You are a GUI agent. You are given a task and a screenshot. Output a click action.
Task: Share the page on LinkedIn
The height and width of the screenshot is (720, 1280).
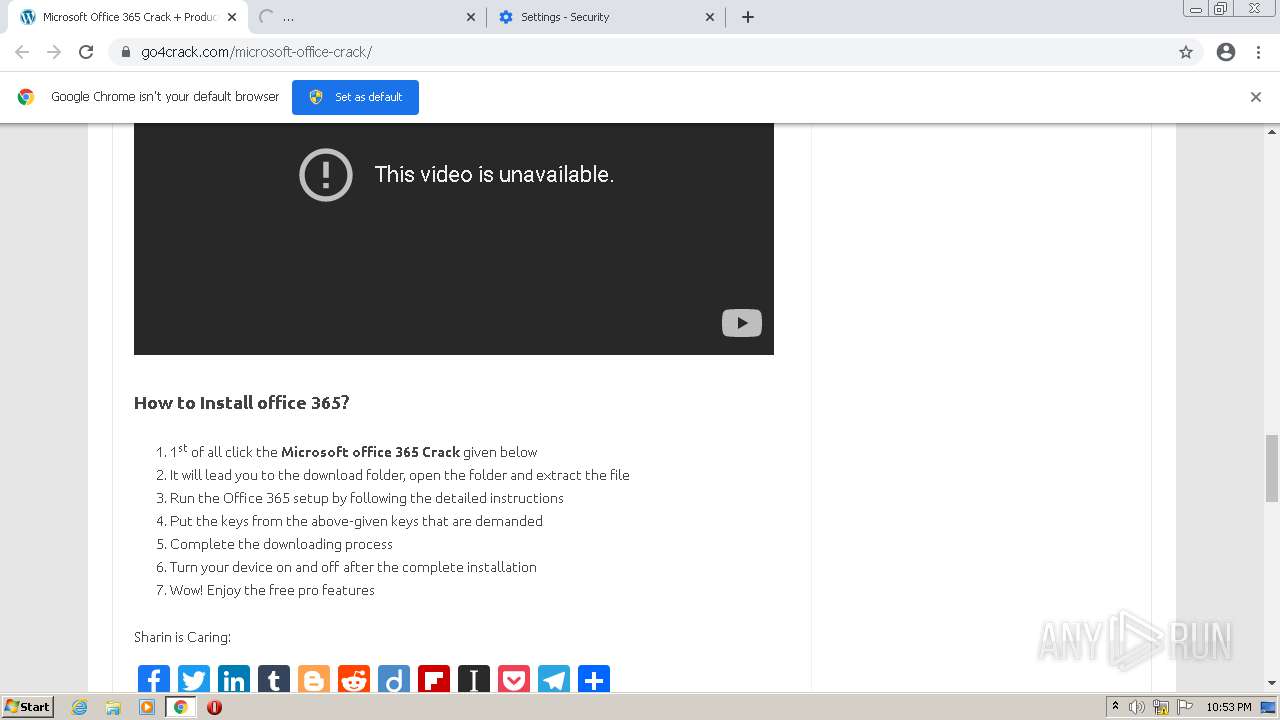pos(234,680)
